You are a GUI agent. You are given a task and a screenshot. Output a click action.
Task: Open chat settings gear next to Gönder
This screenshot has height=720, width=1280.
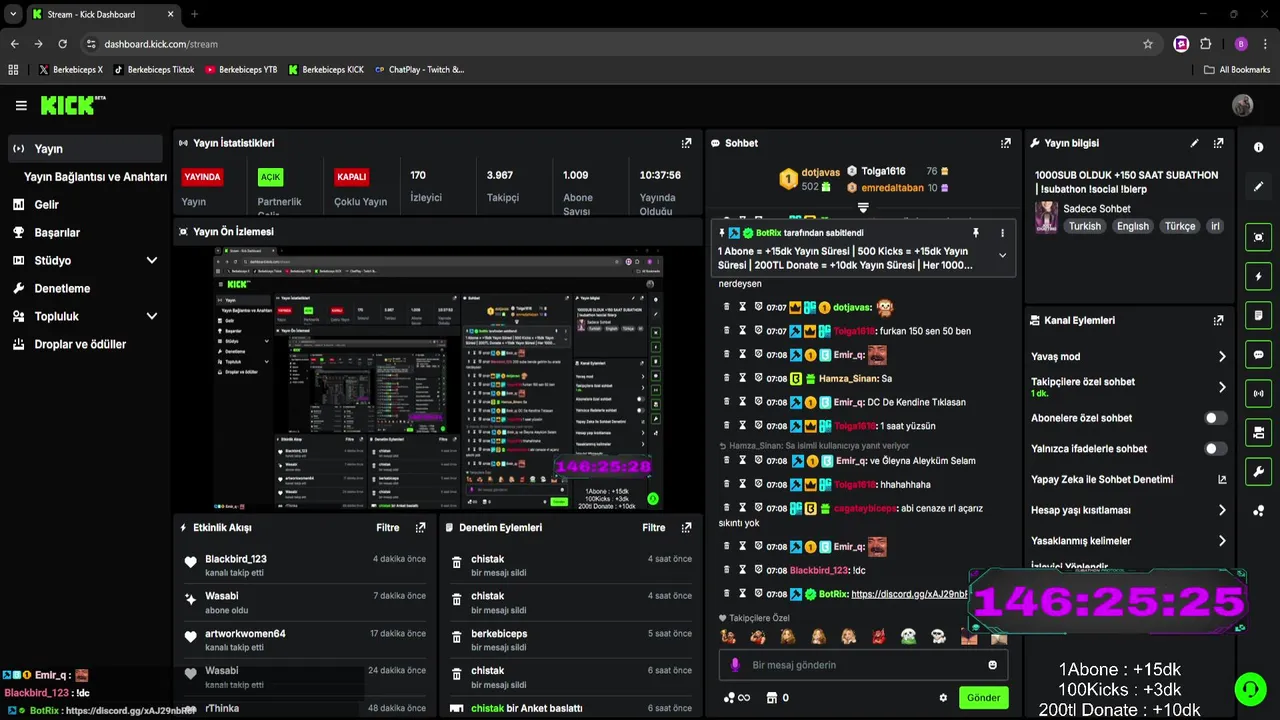coord(942,698)
